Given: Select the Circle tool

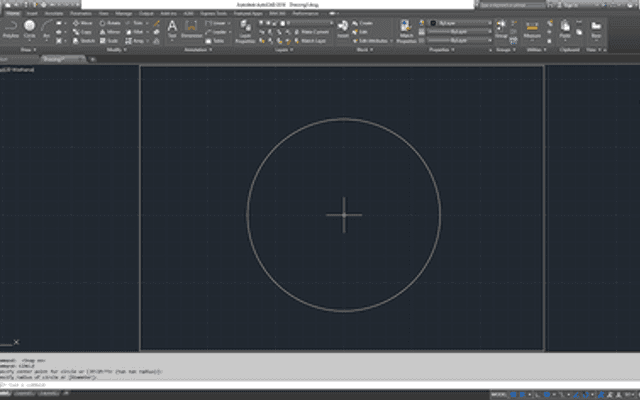Looking at the screenshot, I should pos(29,29).
